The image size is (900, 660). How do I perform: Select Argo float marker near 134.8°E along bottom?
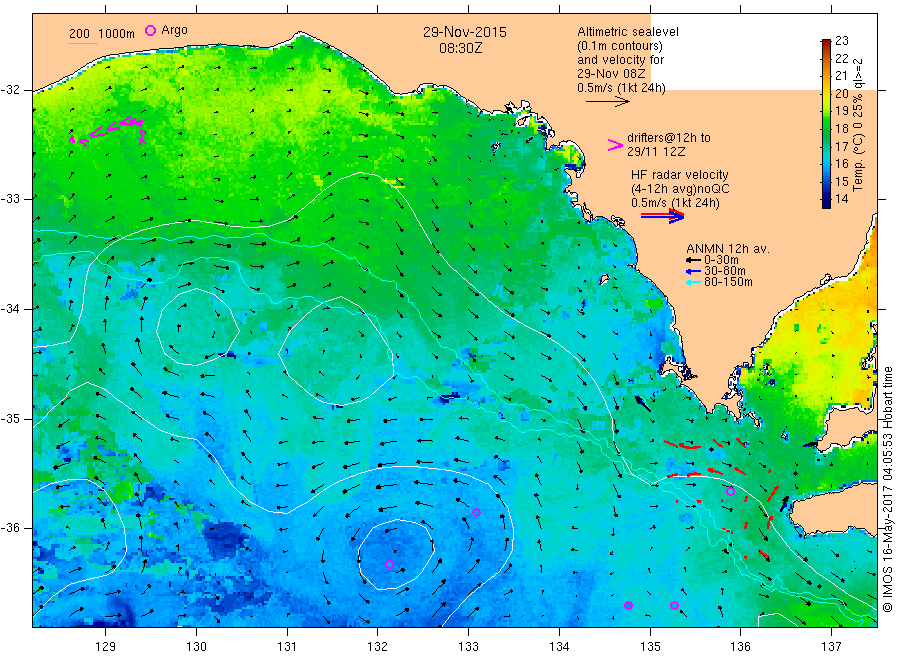(629, 605)
